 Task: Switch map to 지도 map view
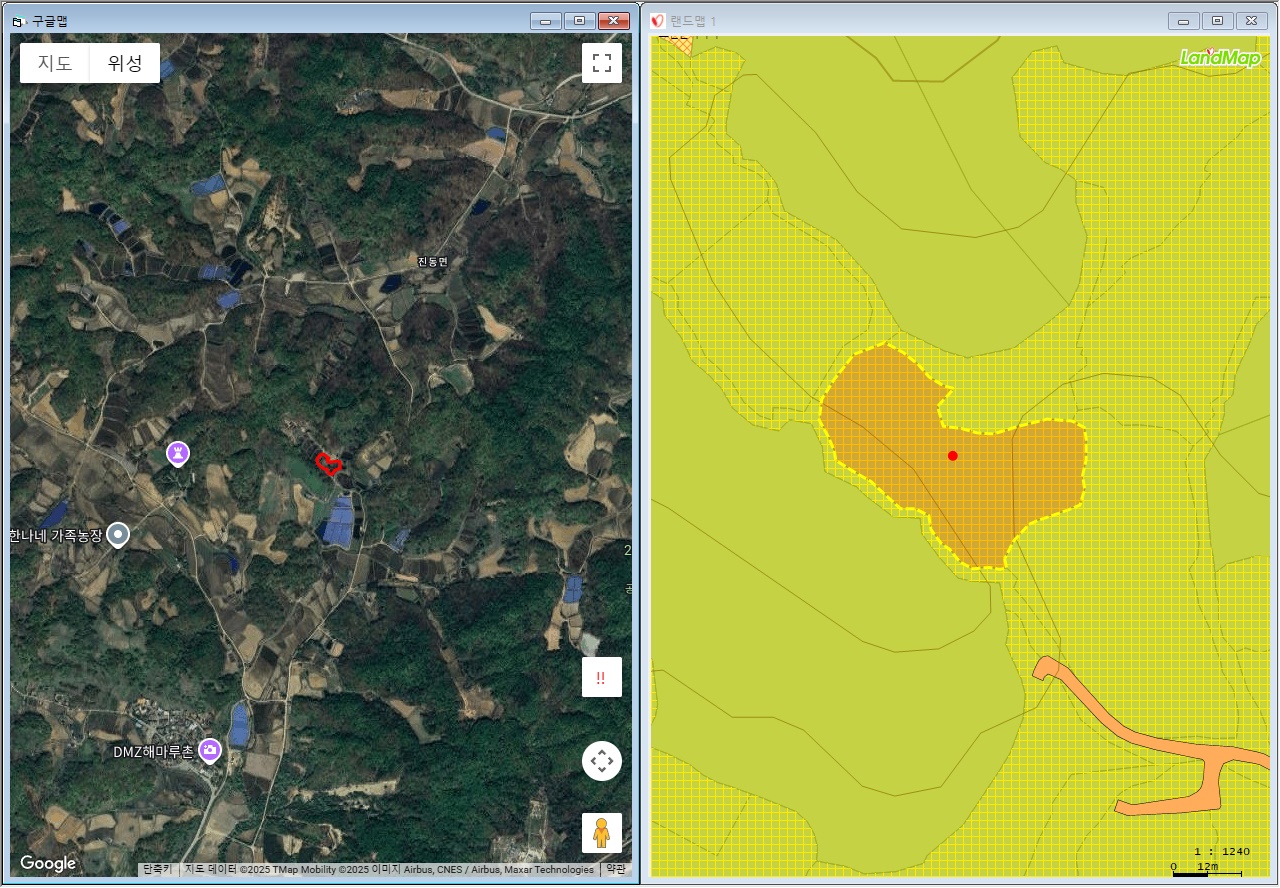pos(55,63)
